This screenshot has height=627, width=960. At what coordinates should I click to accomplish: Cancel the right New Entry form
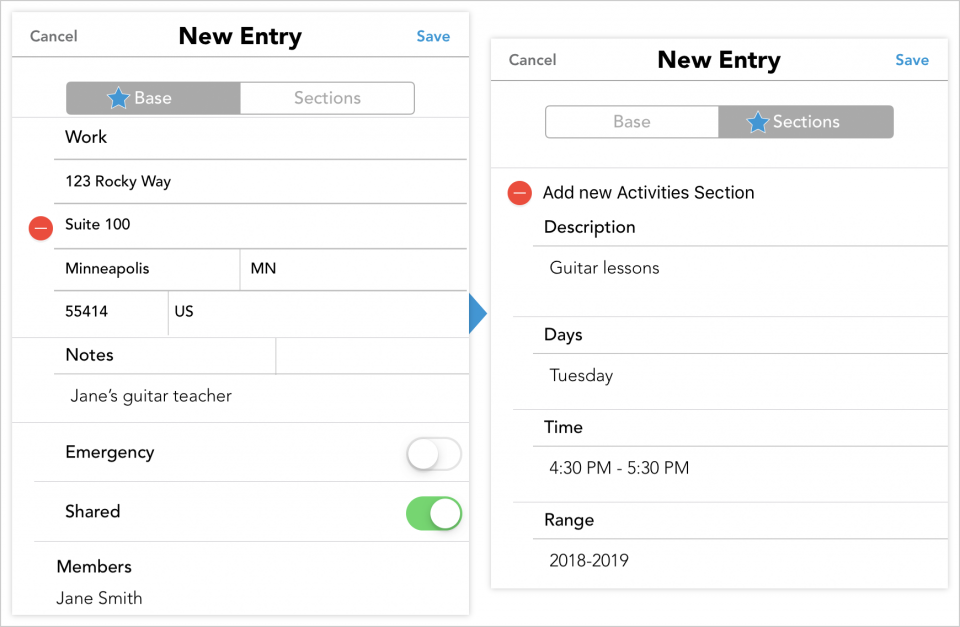pos(531,60)
